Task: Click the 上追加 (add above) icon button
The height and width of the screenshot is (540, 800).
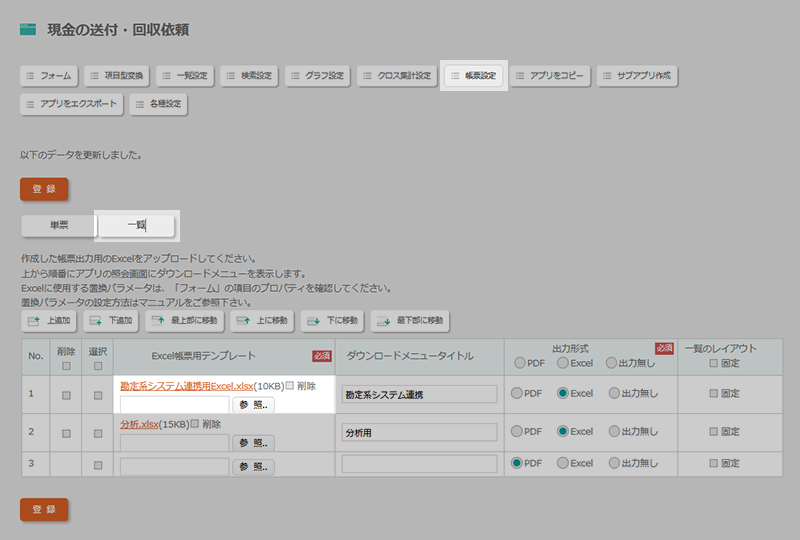Action: coord(50,321)
